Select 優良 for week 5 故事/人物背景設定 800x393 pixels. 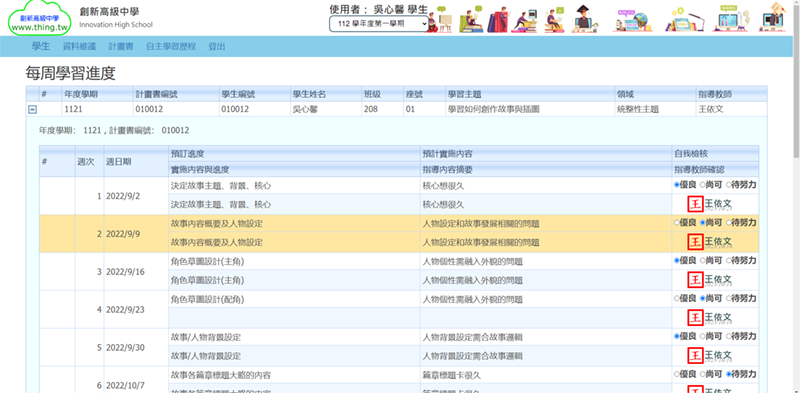pos(677,336)
